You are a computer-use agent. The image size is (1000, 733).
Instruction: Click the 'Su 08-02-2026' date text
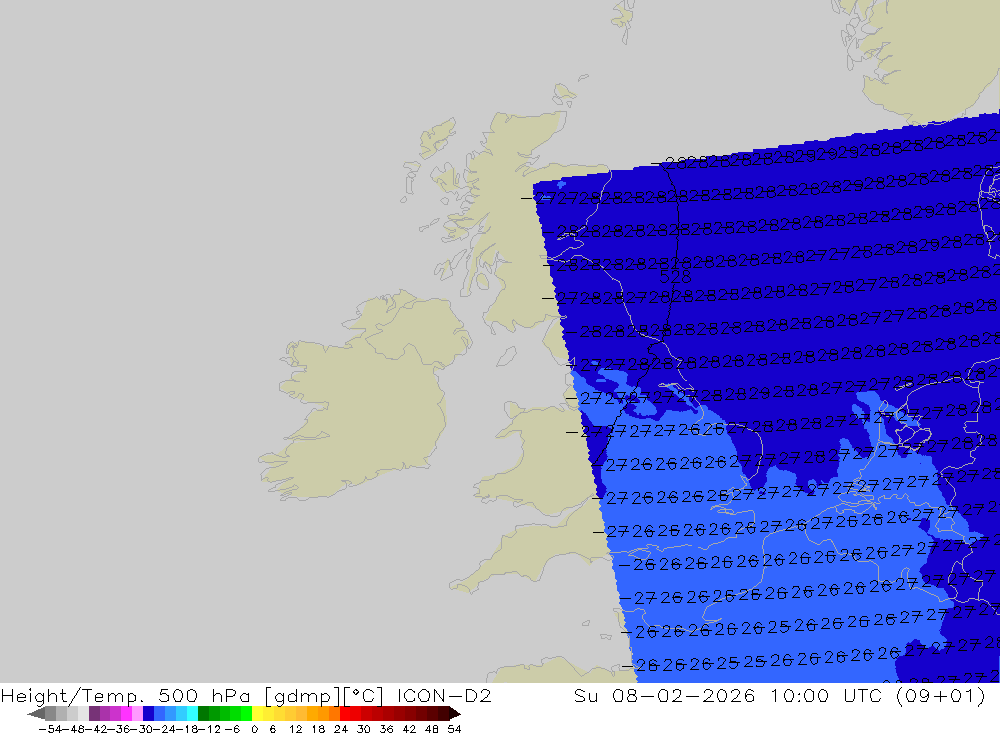click(664, 695)
